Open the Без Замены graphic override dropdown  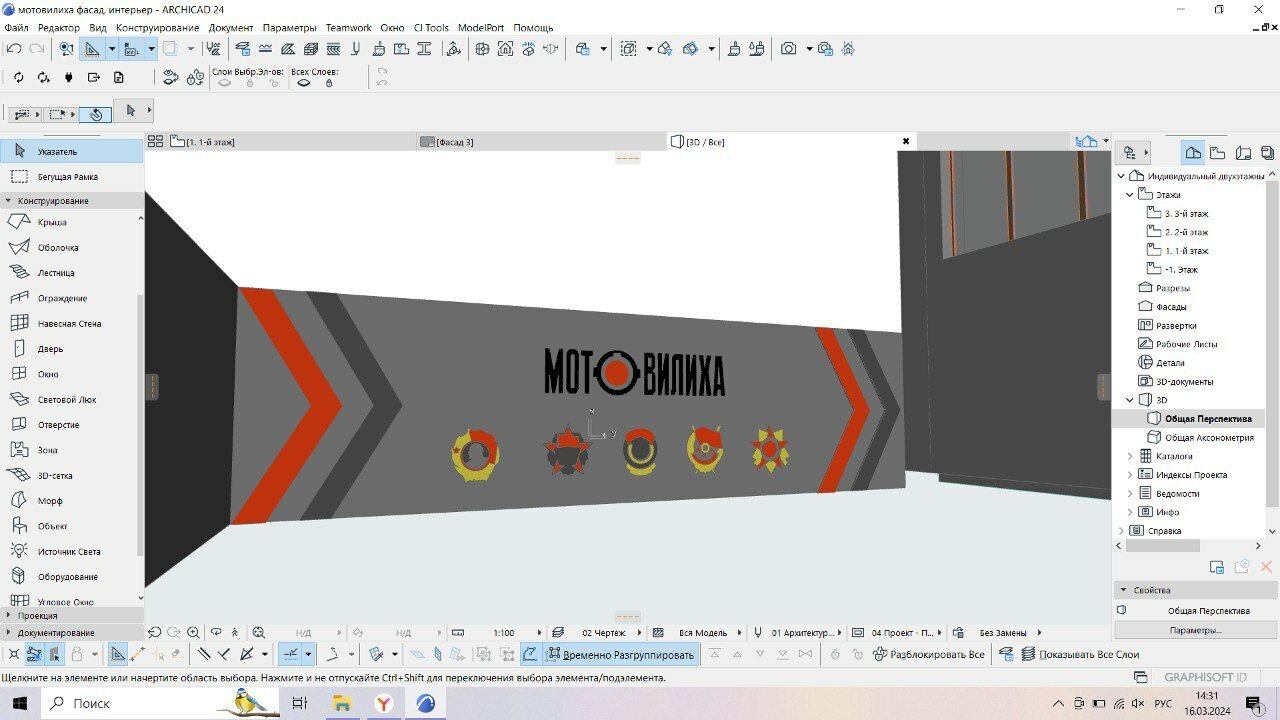click(998, 633)
